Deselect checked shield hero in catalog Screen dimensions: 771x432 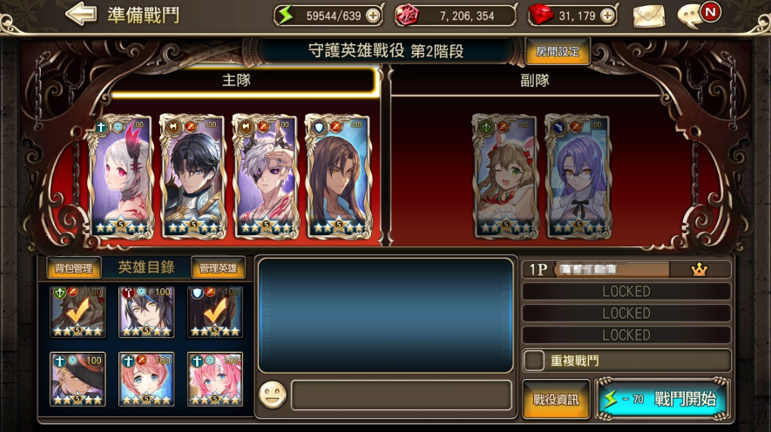pos(215,312)
